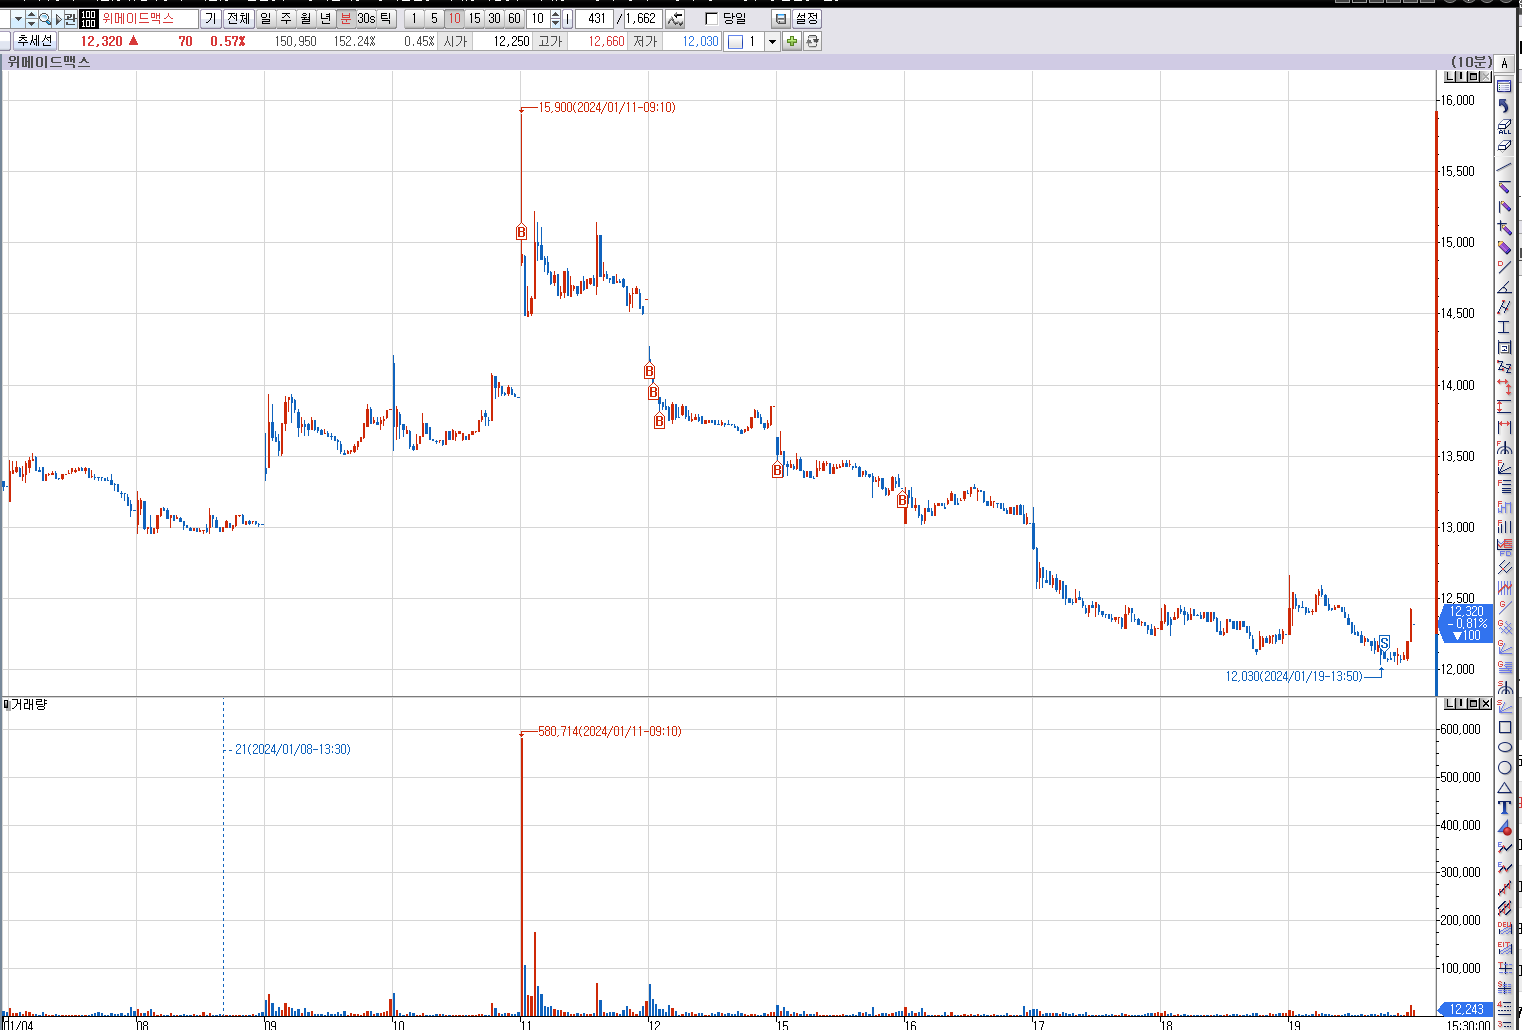Click the undo arrow drawing tool
This screenshot has width=1522, height=1030.
(x=1504, y=107)
